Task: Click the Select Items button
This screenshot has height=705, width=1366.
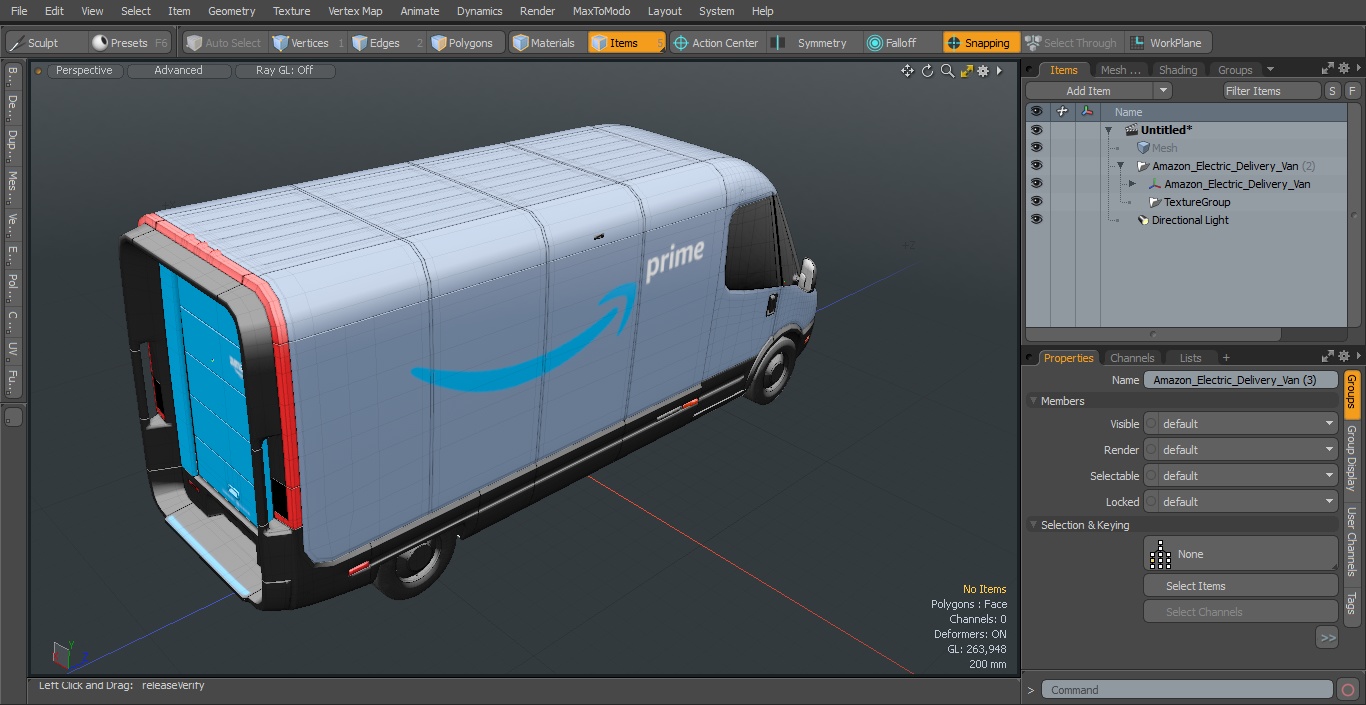Action: point(1240,586)
